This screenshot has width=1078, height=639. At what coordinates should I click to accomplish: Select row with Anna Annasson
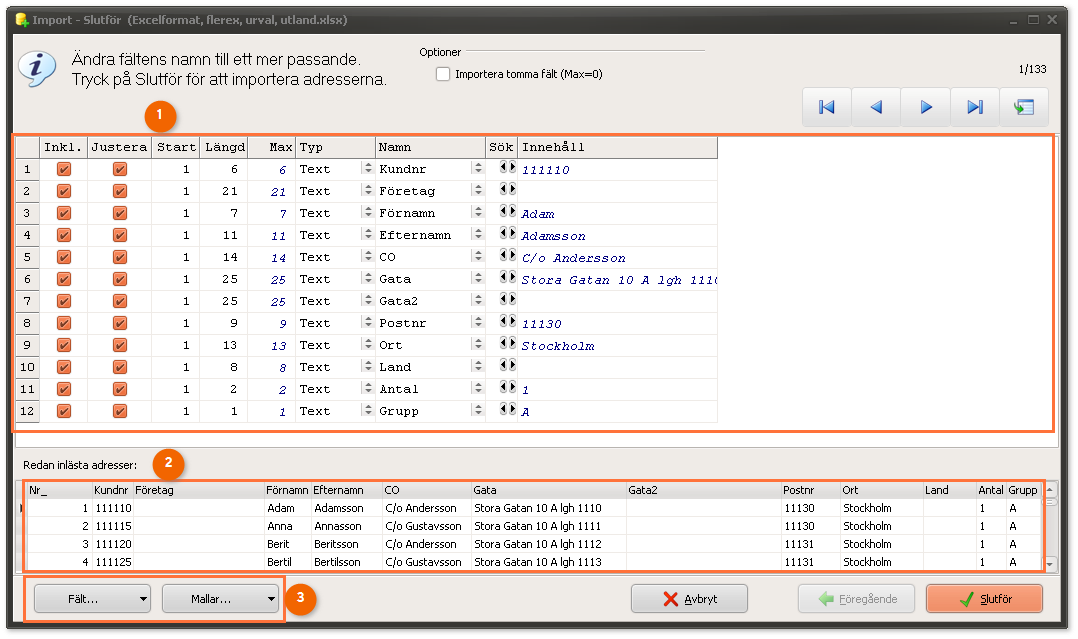tap(534, 526)
